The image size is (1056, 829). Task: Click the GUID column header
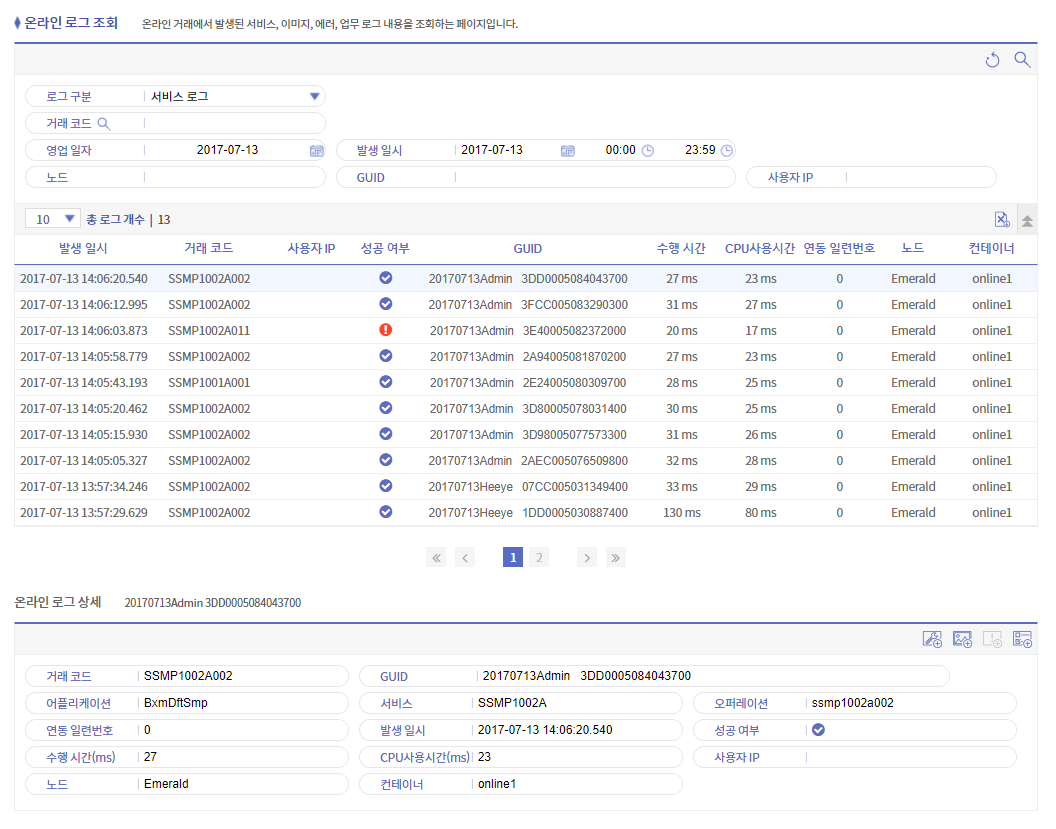527,249
